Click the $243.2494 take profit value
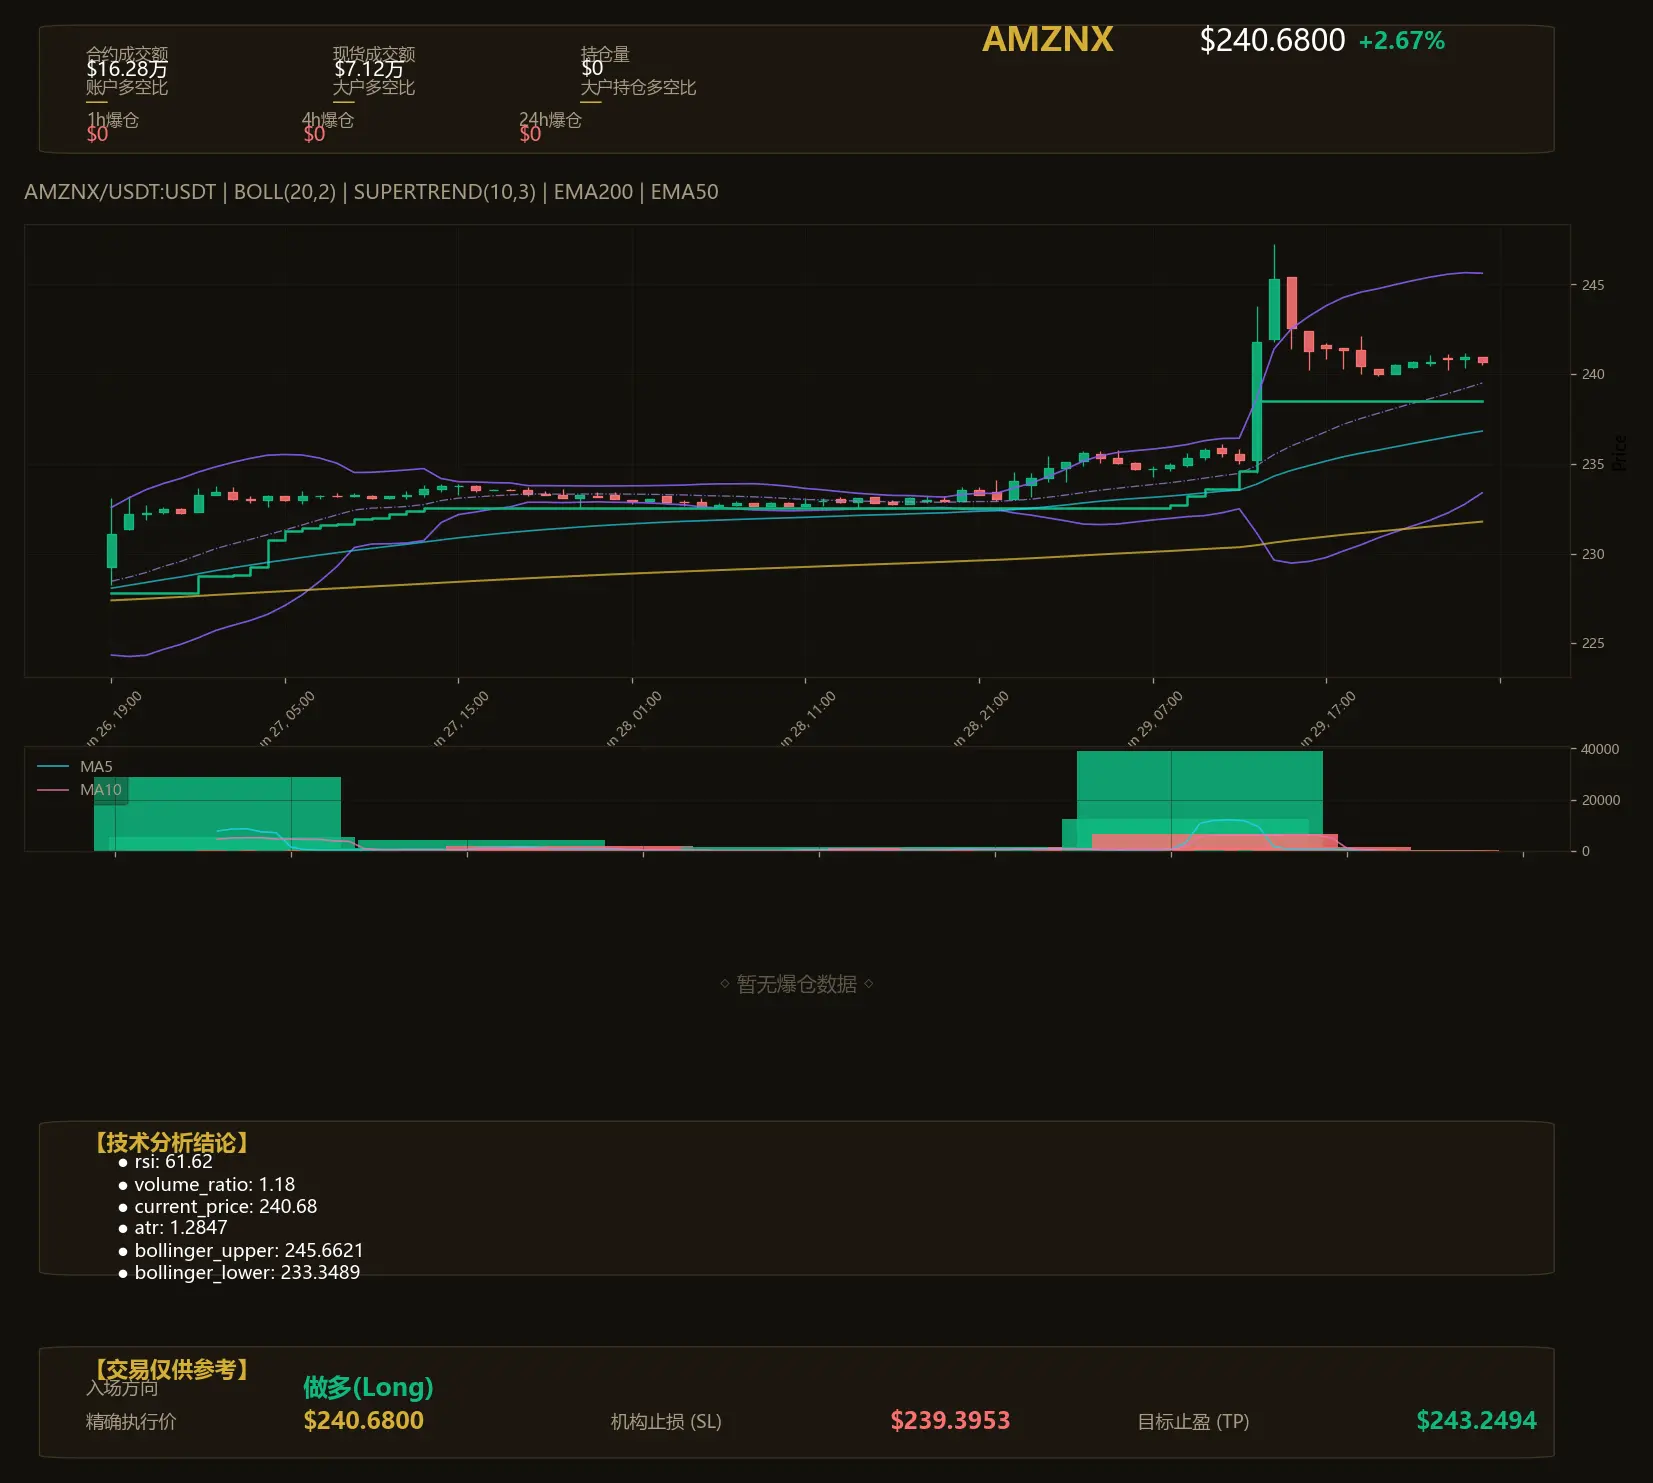Image resolution: width=1653 pixels, height=1483 pixels. [x=1476, y=1420]
